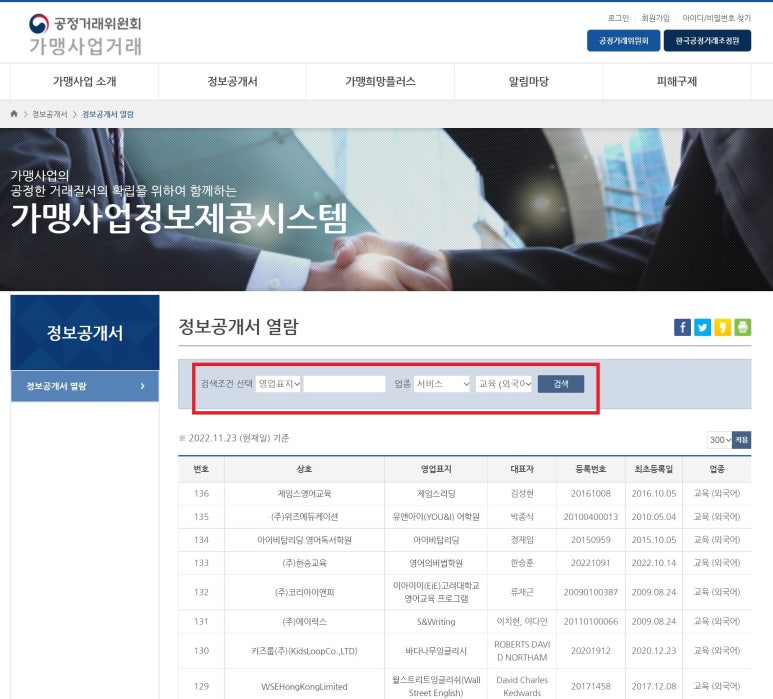
Task: Click the 대표자 column header
Action: [x=522, y=469]
